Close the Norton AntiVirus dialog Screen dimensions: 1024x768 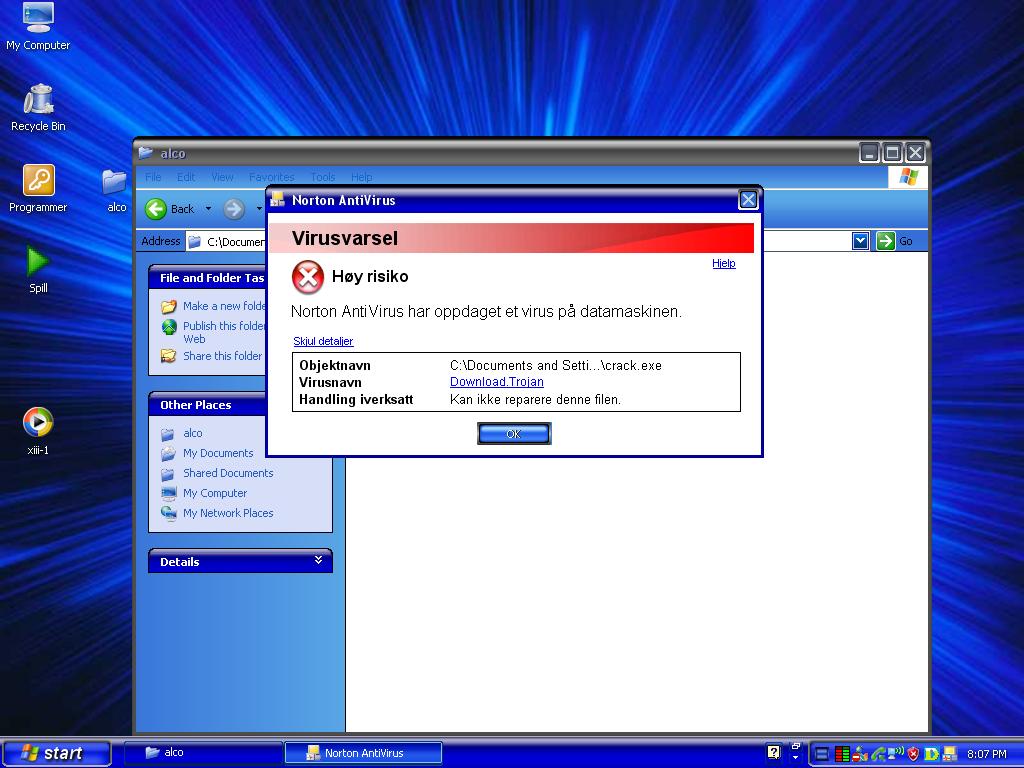click(x=748, y=200)
